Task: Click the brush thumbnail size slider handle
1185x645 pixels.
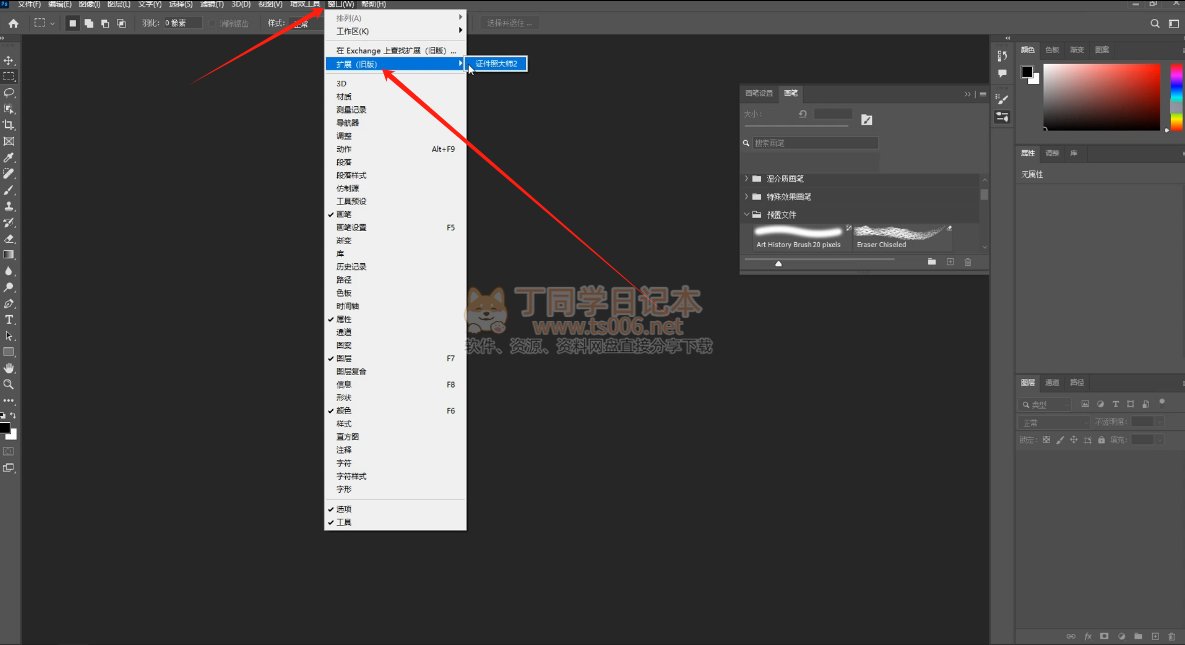Action: [778, 263]
